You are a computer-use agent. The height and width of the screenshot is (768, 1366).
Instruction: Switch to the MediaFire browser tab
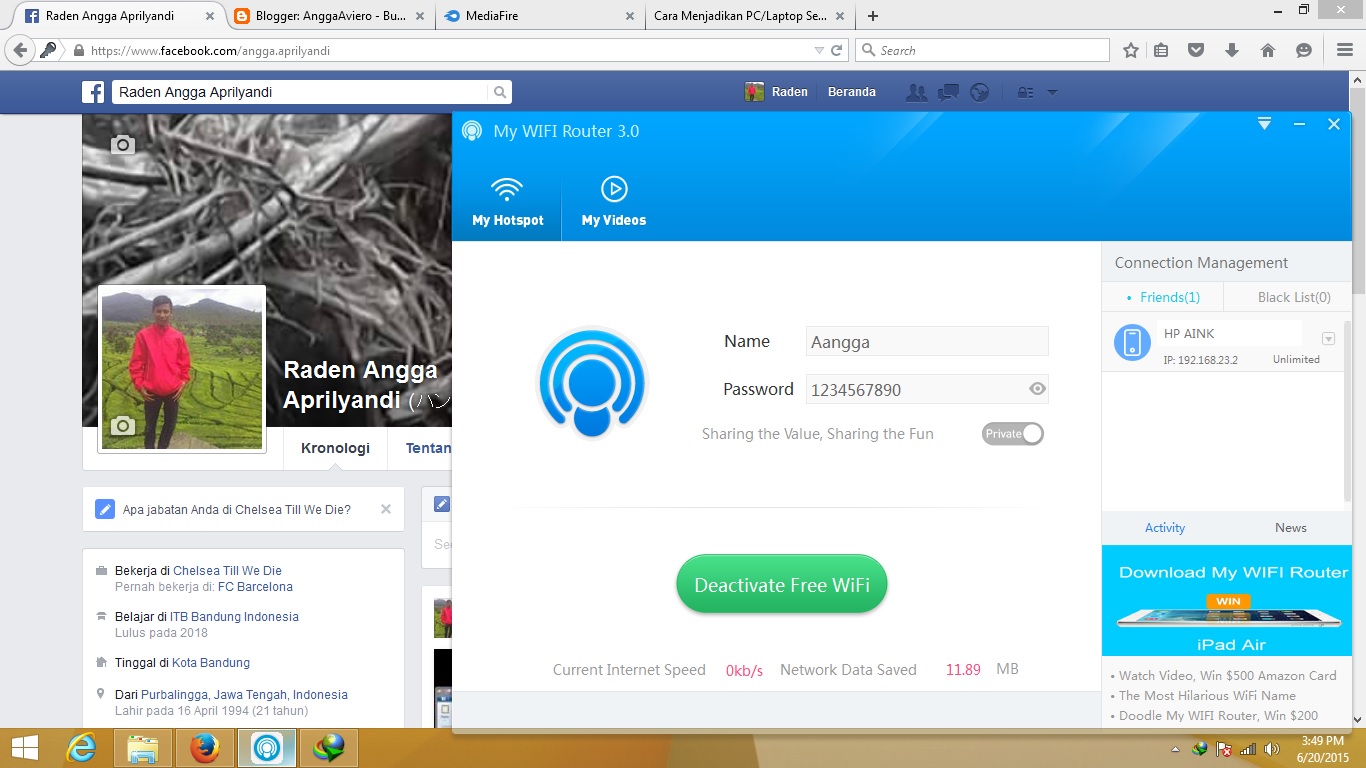[540, 16]
